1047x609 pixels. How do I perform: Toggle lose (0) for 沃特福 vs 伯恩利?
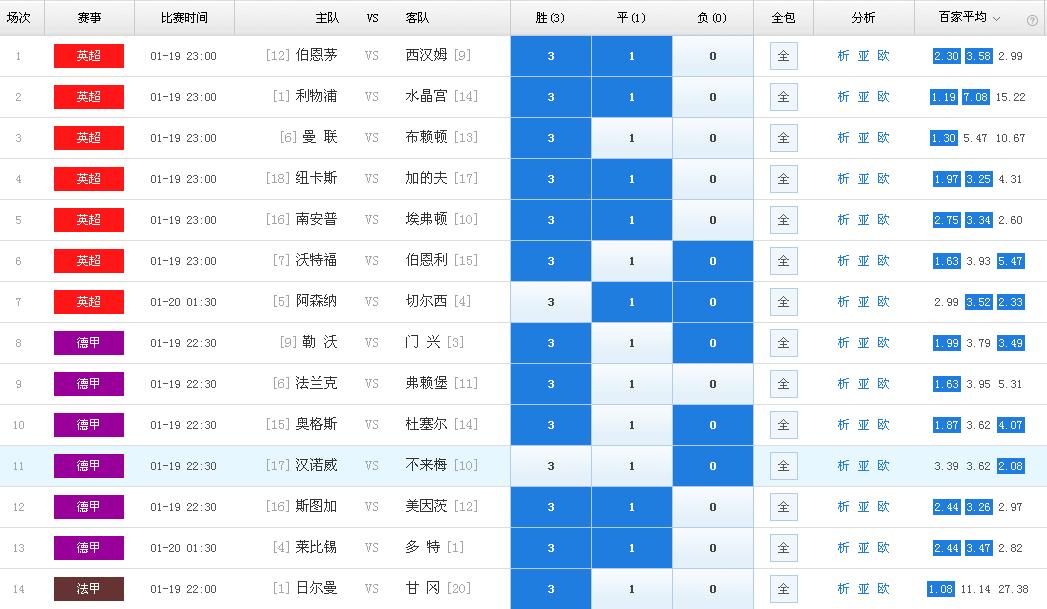pos(712,261)
